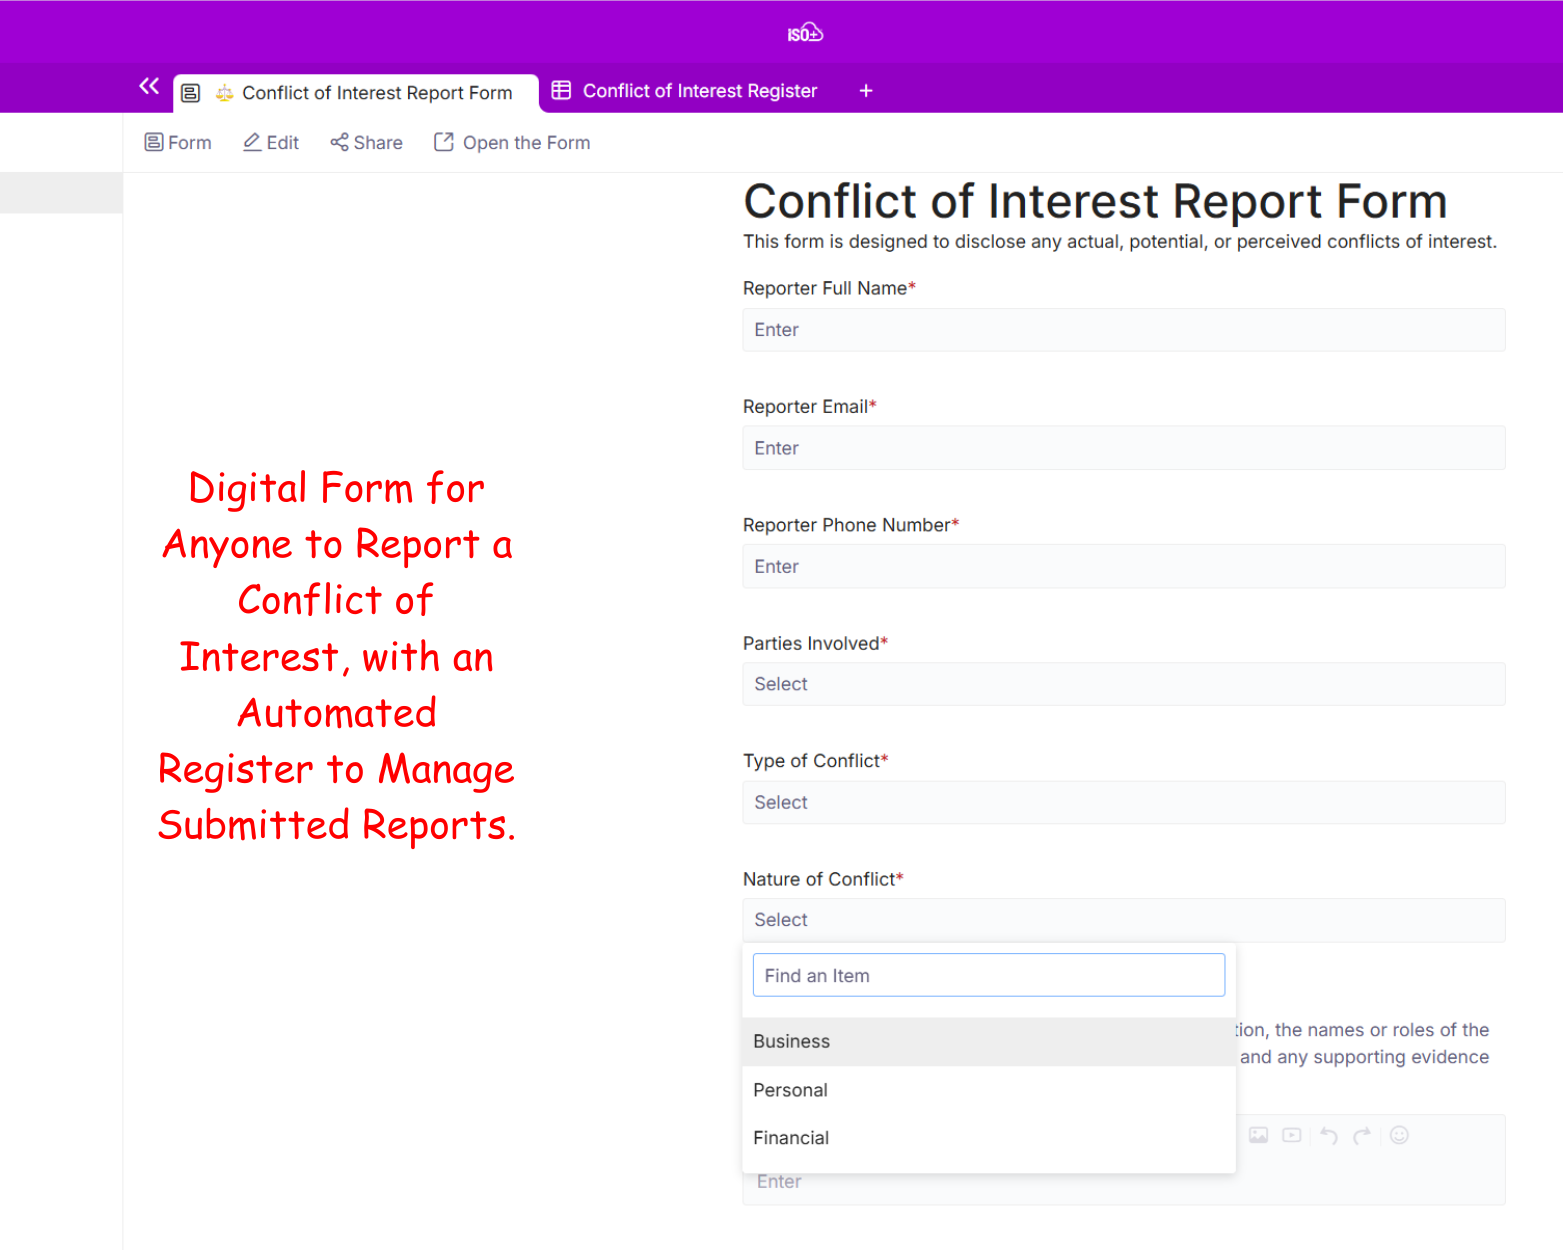The width and height of the screenshot is (1563, 1250).
Task: Focus the Find an Item search box
Action: pos(988,975)
